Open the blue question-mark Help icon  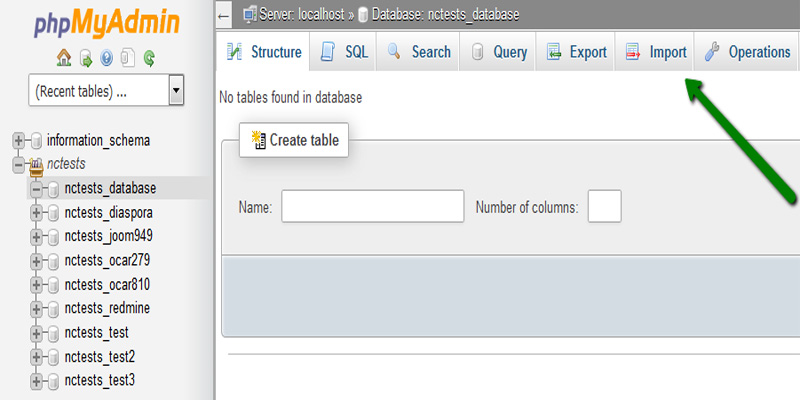(106, 58)
